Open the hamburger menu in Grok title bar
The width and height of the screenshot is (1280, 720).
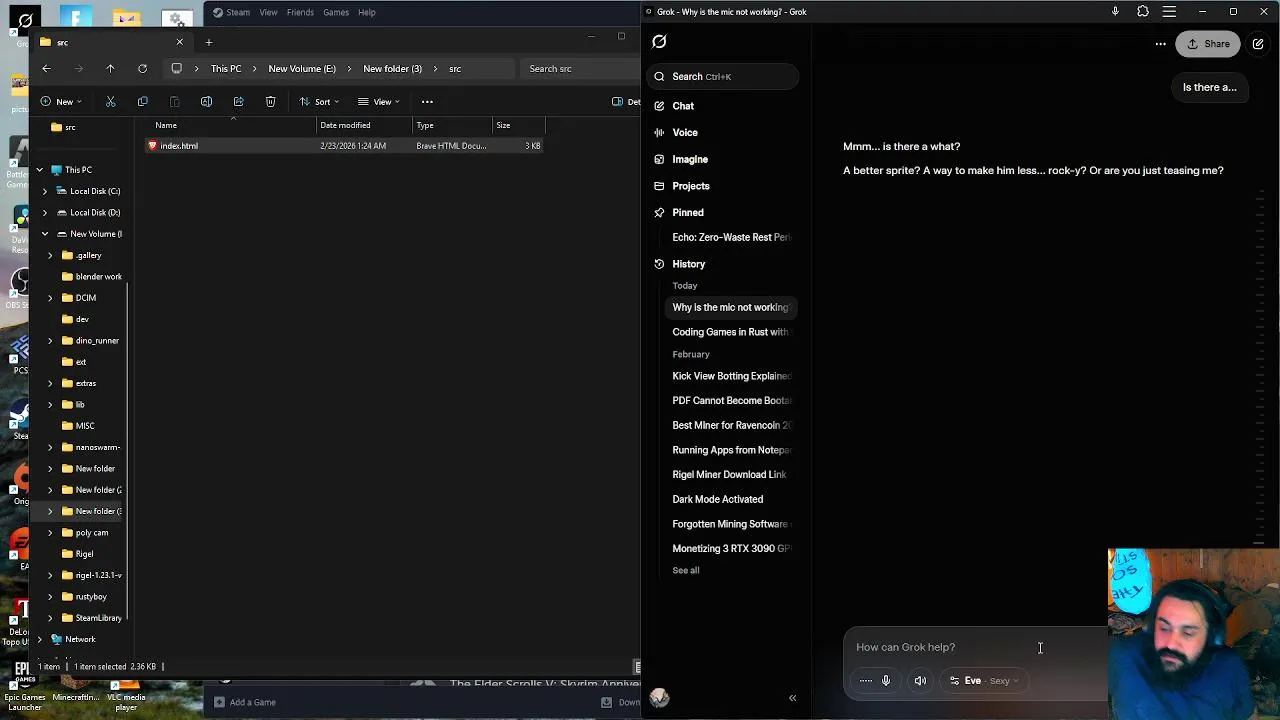[1169, 12]
